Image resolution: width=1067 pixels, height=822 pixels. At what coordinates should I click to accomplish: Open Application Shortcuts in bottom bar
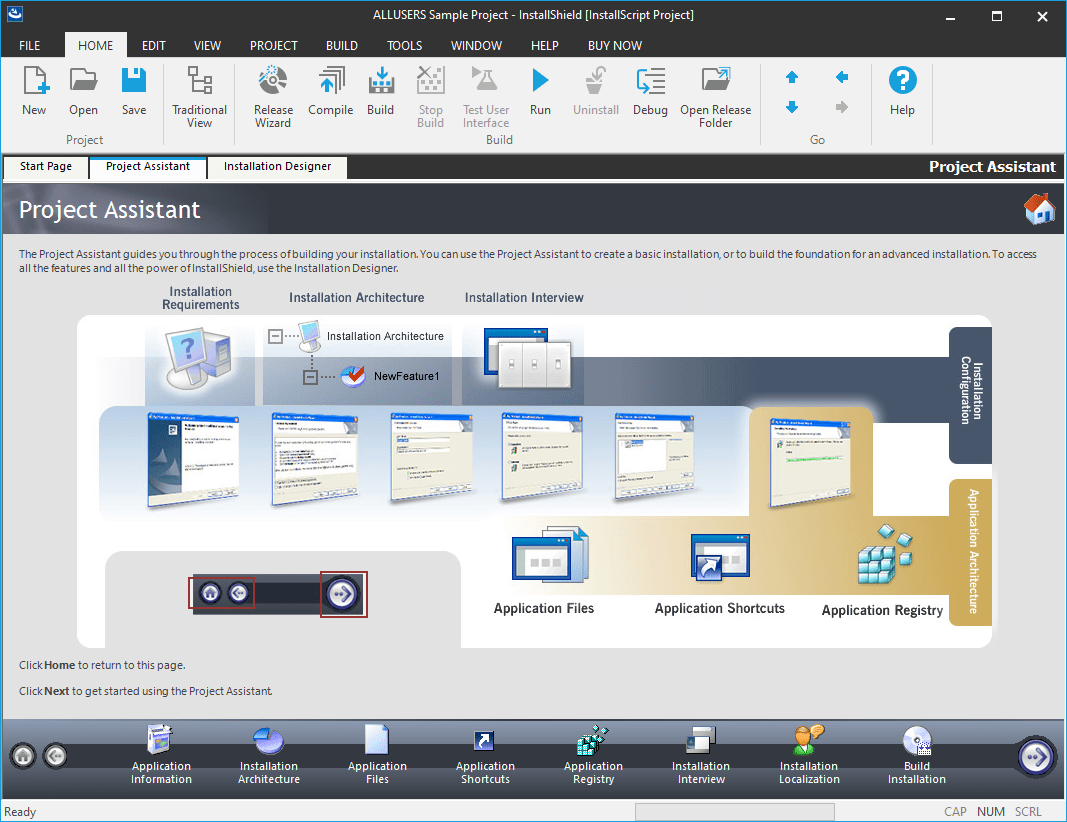(x=485, y=755)
